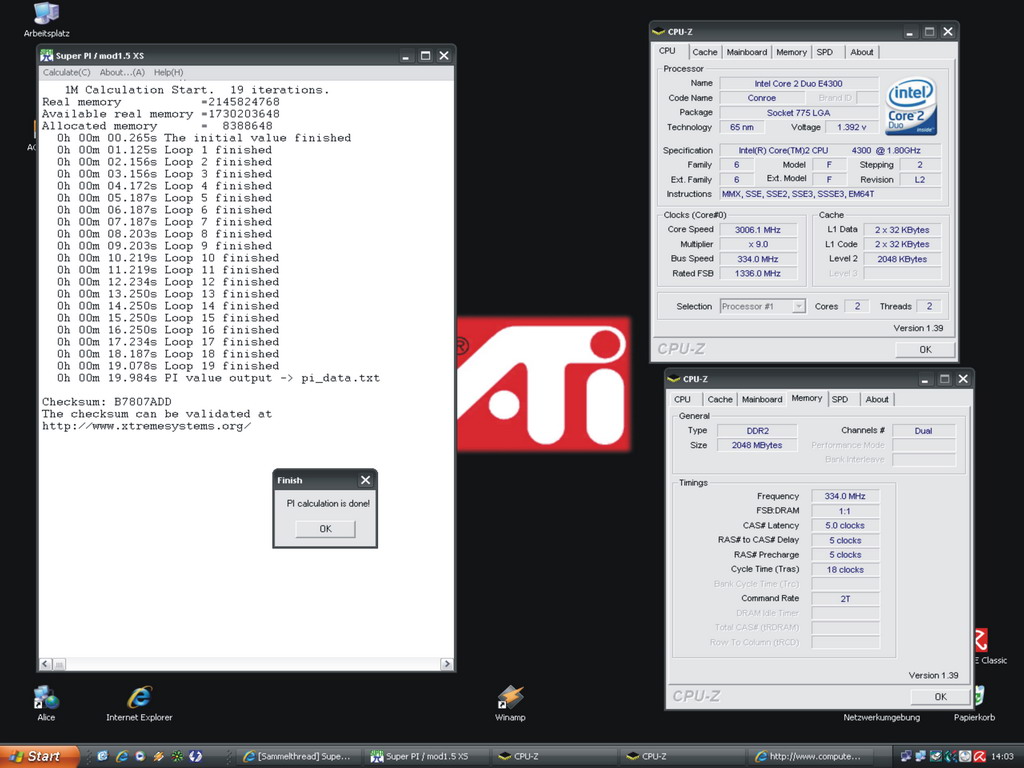Switch to Super PI / mod1.5 XS taskbar button
Screen dimensions: 1024x768
pyautogui.click(x=426, y=756)
